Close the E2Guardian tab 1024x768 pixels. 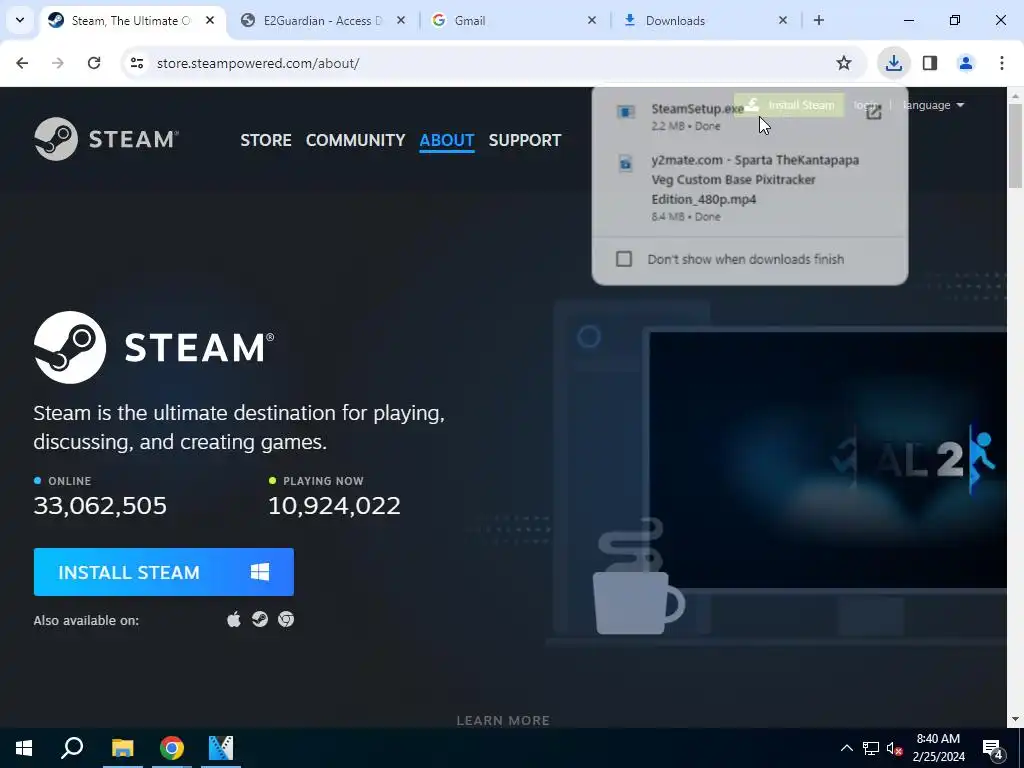401,20
